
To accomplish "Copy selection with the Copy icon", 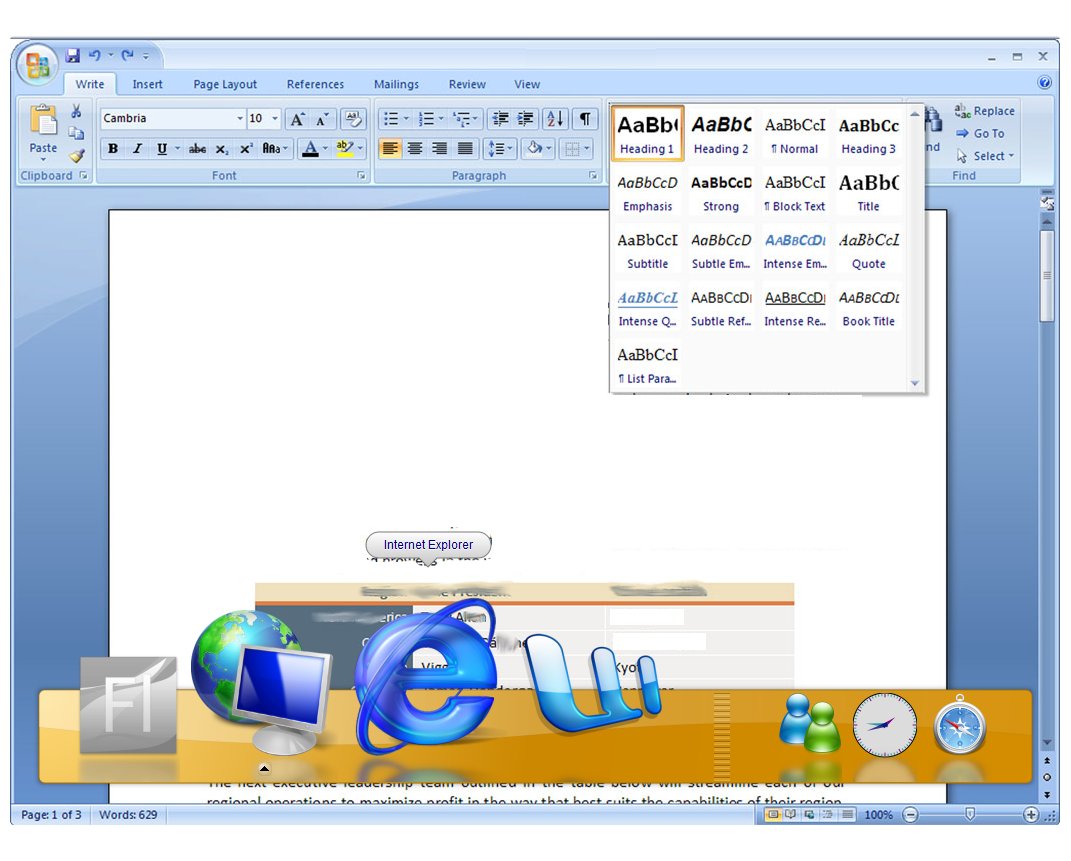I will (76, 133).
